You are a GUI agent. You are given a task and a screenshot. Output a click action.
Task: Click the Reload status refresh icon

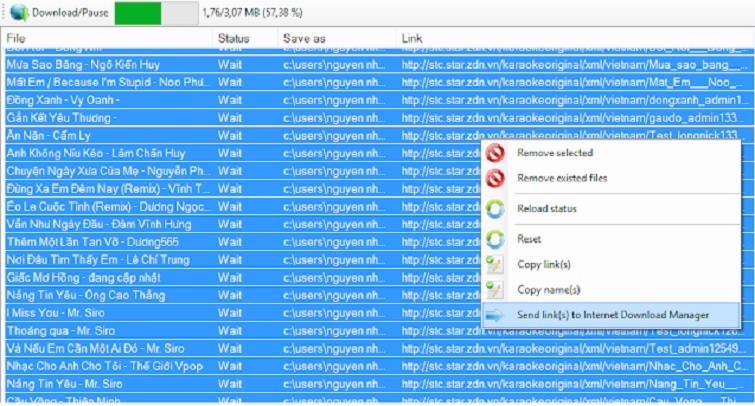click(497, 209)
